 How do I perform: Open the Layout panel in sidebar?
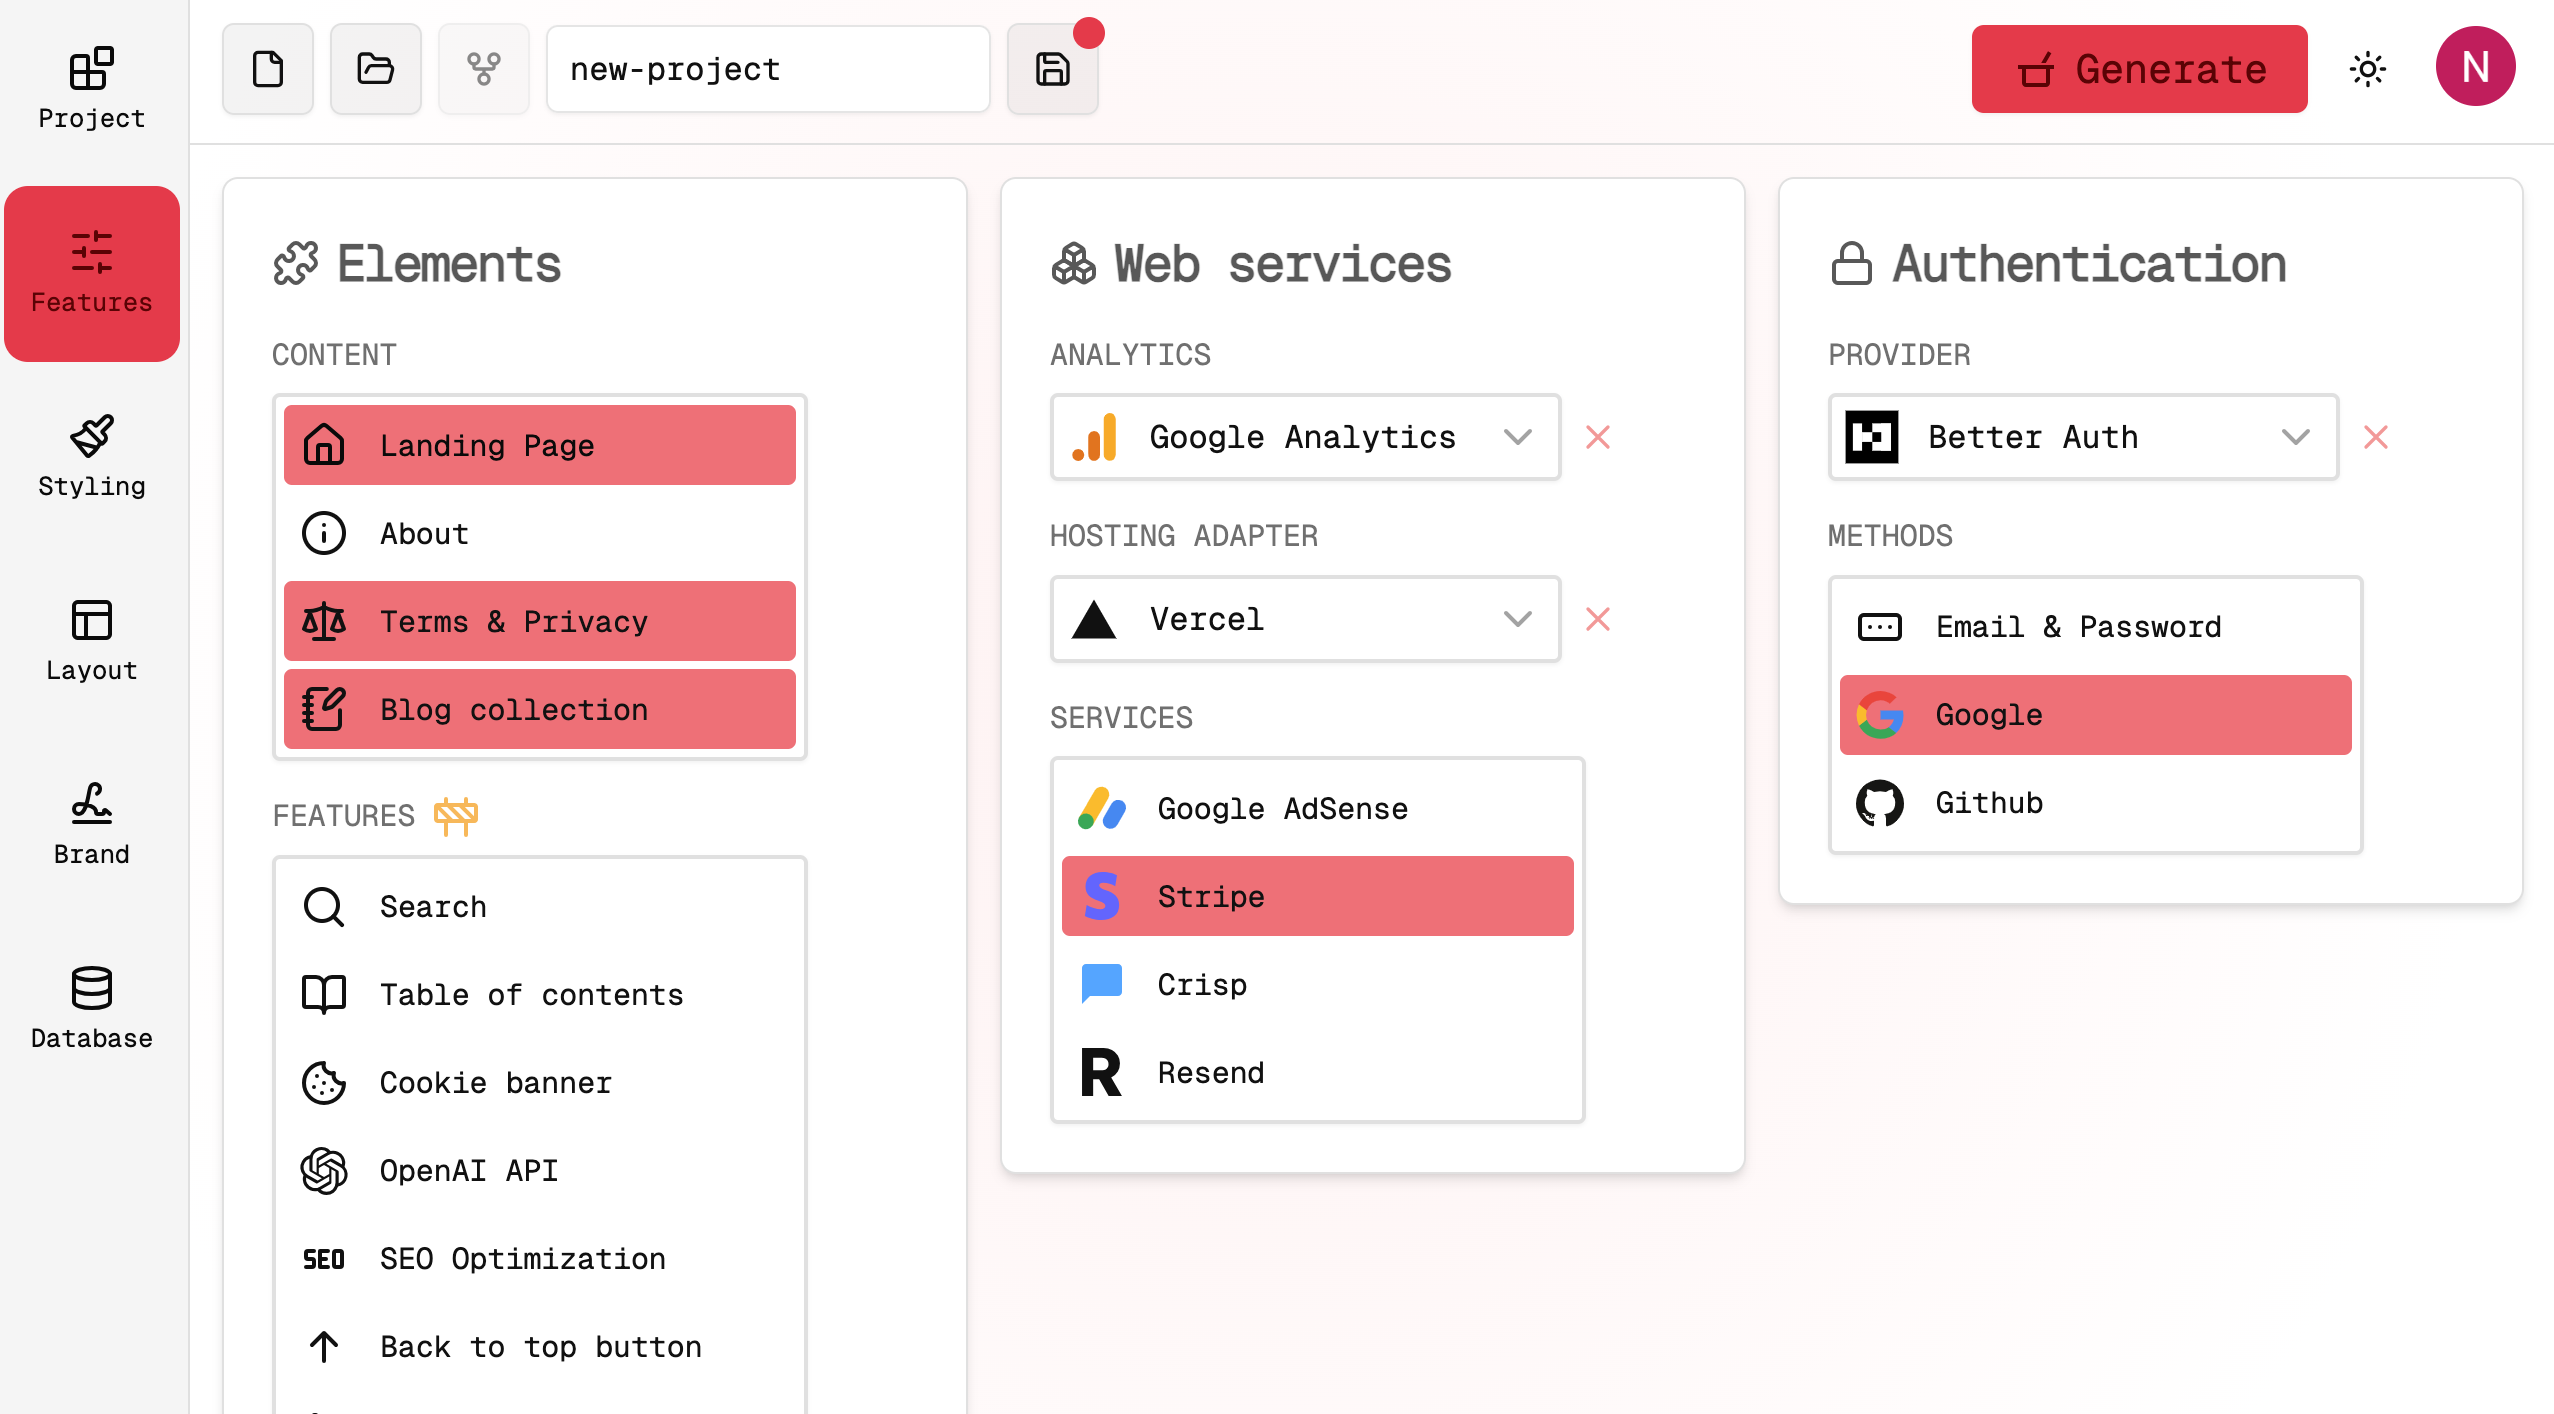(91, 639)
